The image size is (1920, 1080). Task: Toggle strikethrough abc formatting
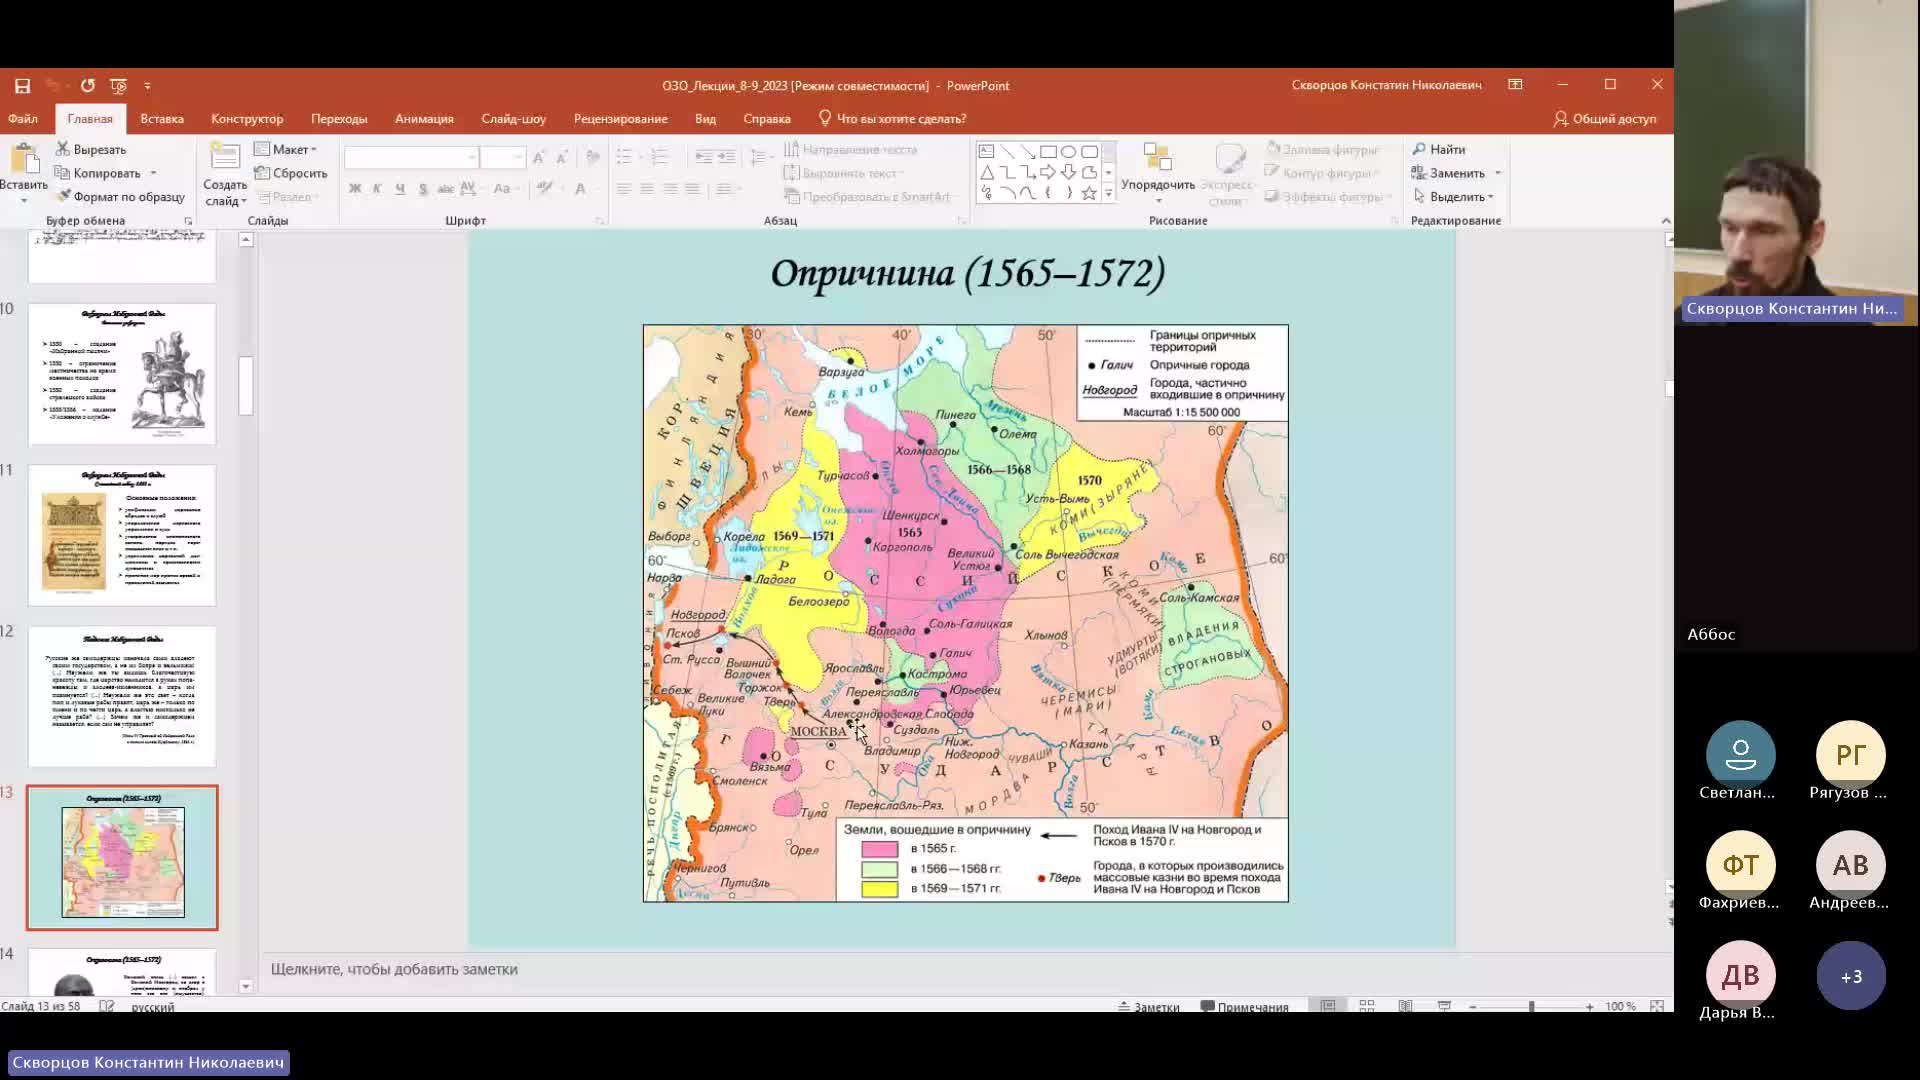coord(445,189)
